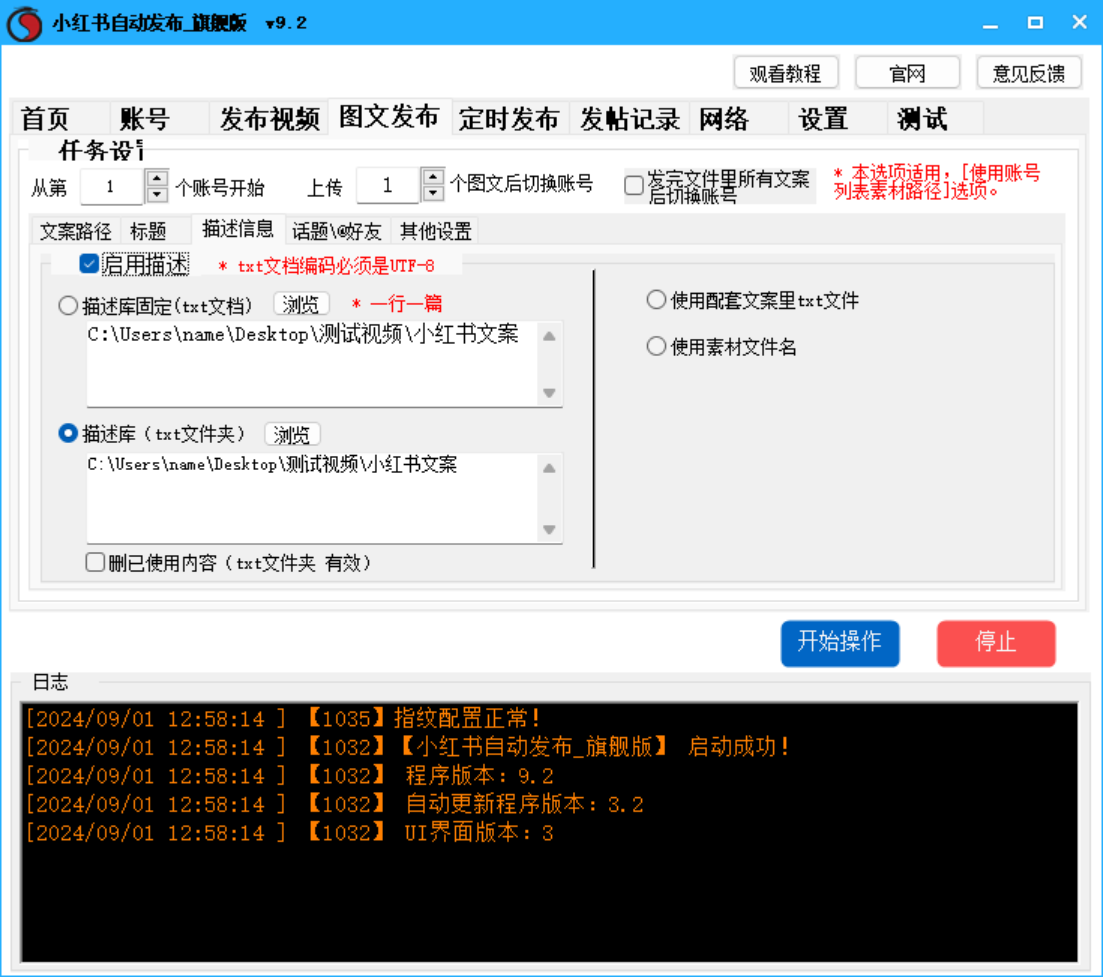The height and width of the screenshot is (977, 1103).
Task: Click the upload count before switching field
Action: 388,186
